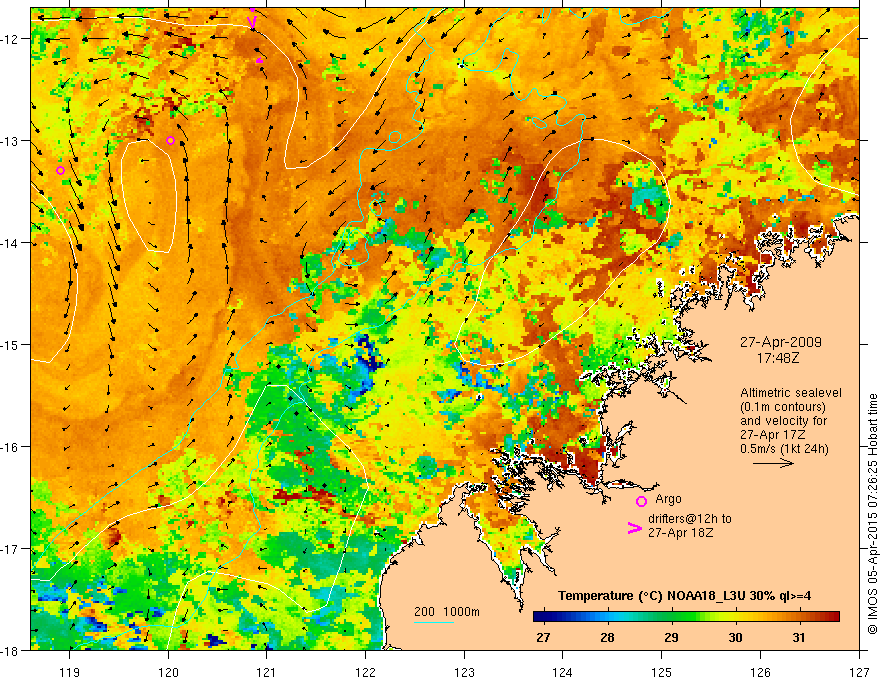This screenshot has height=680, width=880.
Task: Click the 27-Apr-2009 date label
Action: (x=781, y=341)
